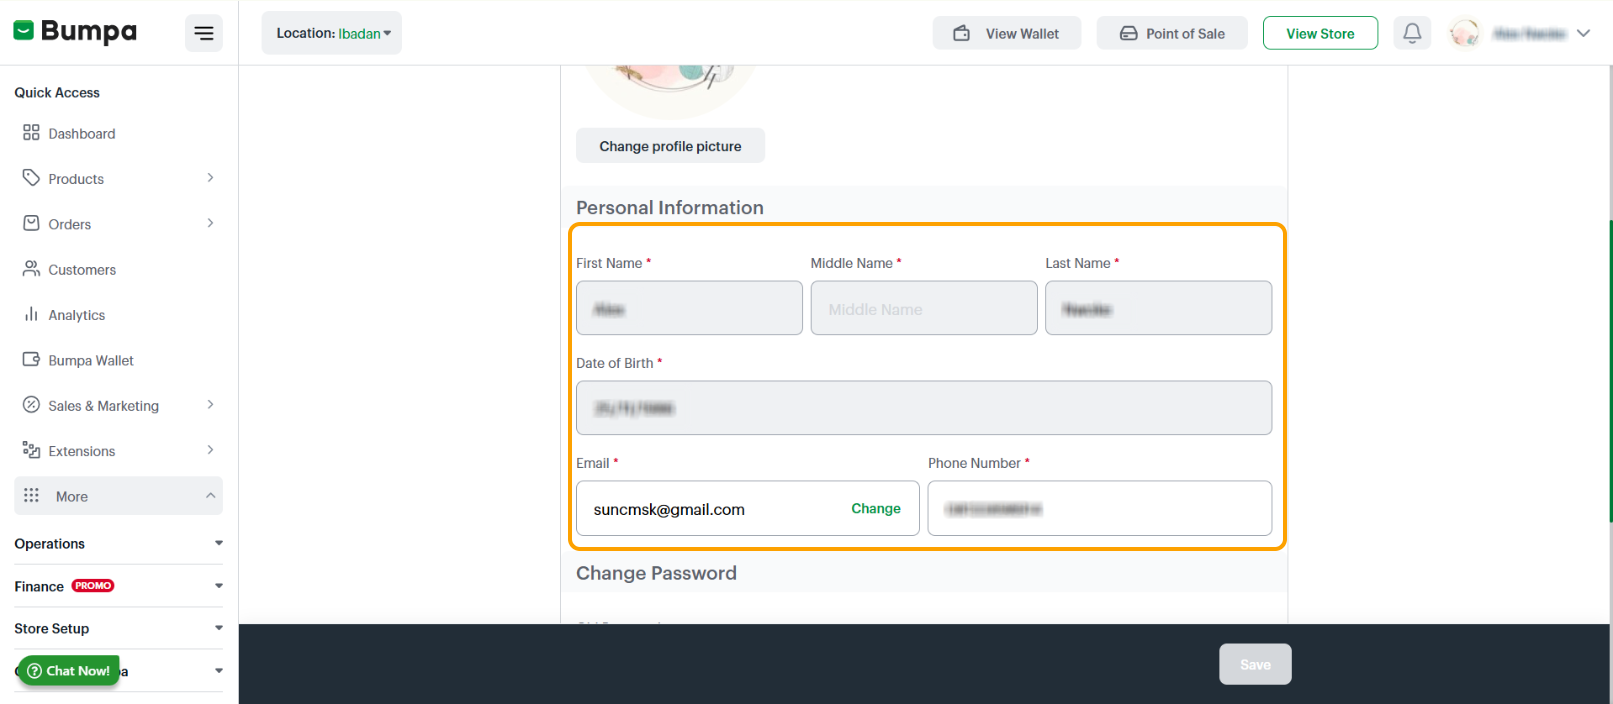The image size is (1613, 704).
Task: Click the View Store button
Action: click(x=1320, y=33)
